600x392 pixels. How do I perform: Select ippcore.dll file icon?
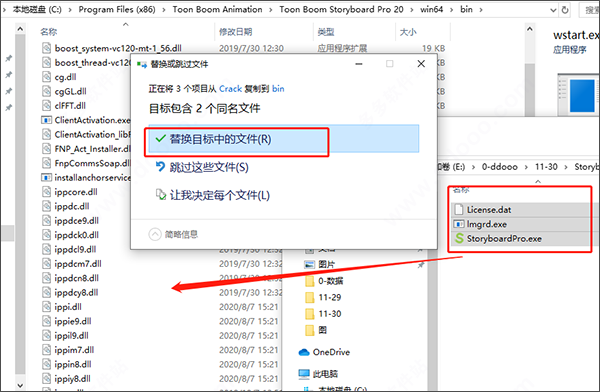pyautogui.click(x=46, y=192)
